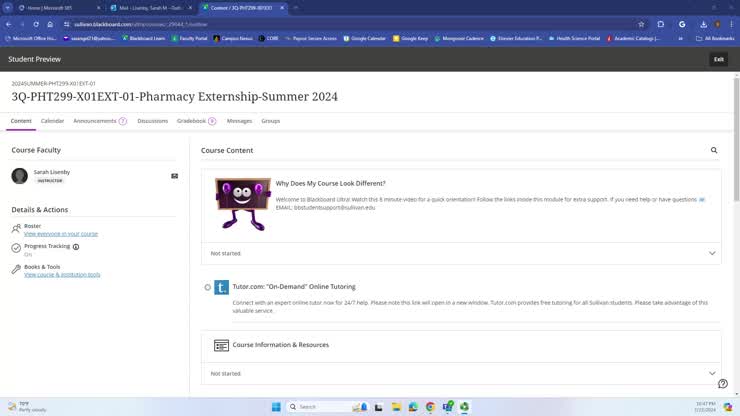Open the help question mark icon
Viewport: 740px width, 416px height.
(x=722, y=383)
